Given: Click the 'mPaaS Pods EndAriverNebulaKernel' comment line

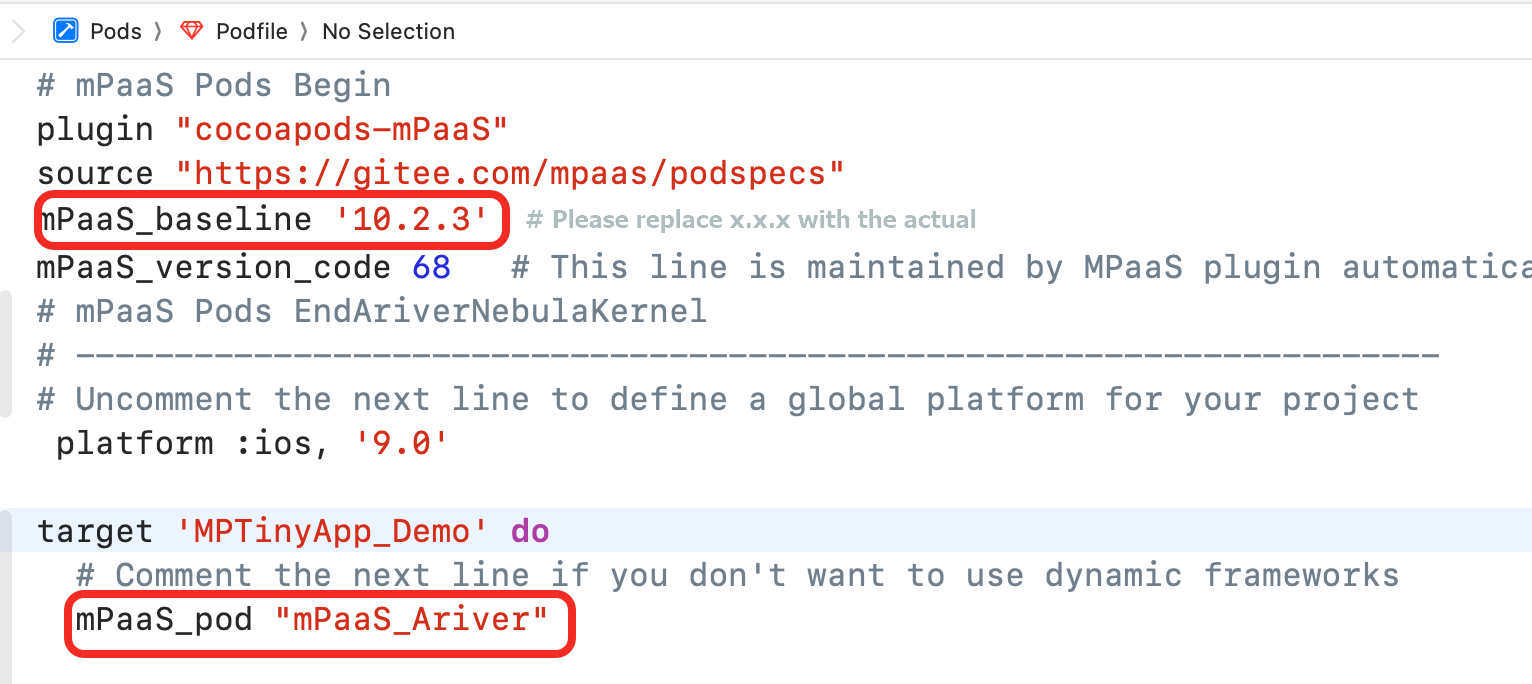Looking at the screenshot, I should [372, 311].
